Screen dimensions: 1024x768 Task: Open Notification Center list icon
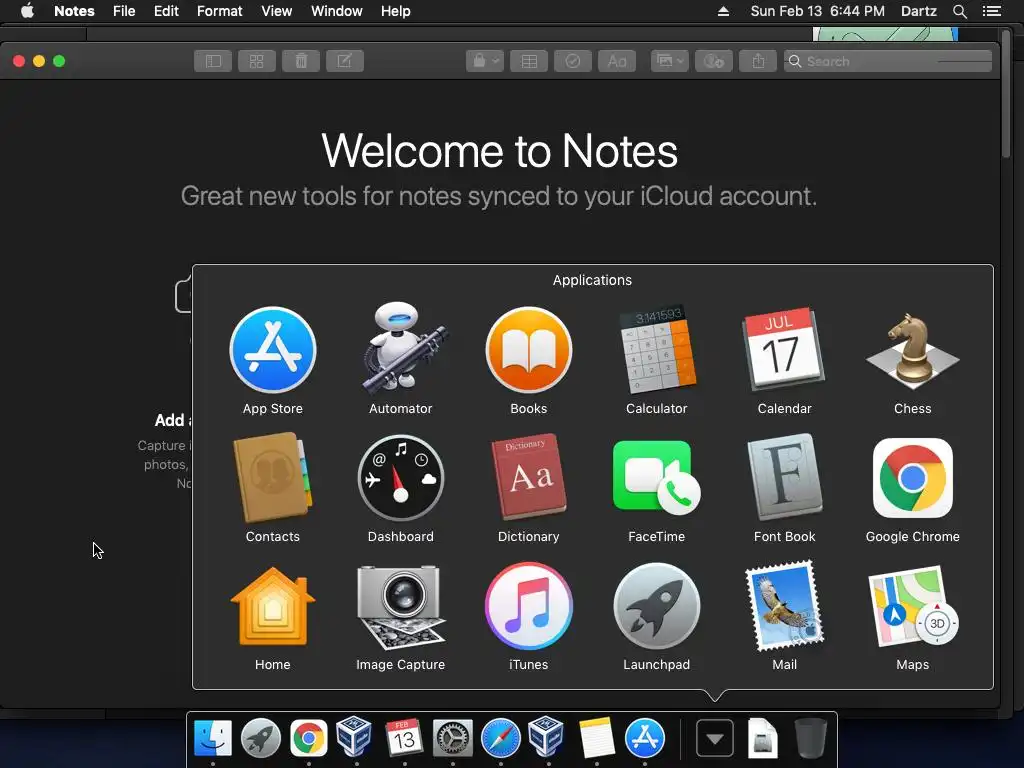tap(992, 11)
